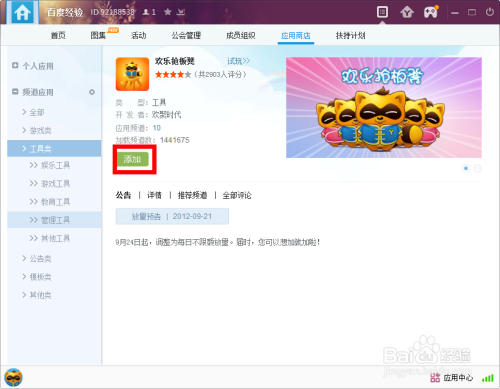Image resolution: width=500 pixels, height=389 pixels.
Task: Open the 放量预告 2012-09-21 announcement
Action: (x=172, y=216)
